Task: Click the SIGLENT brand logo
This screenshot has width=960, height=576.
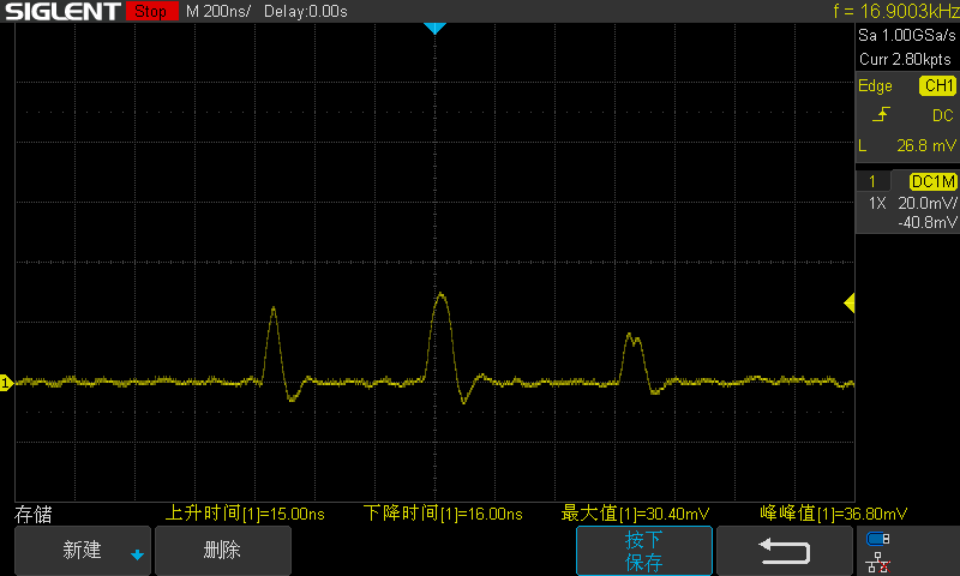Action: click(62, 11)
